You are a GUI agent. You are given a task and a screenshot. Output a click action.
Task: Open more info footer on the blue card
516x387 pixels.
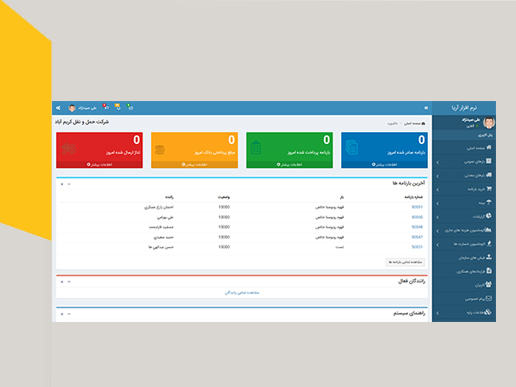384,165
